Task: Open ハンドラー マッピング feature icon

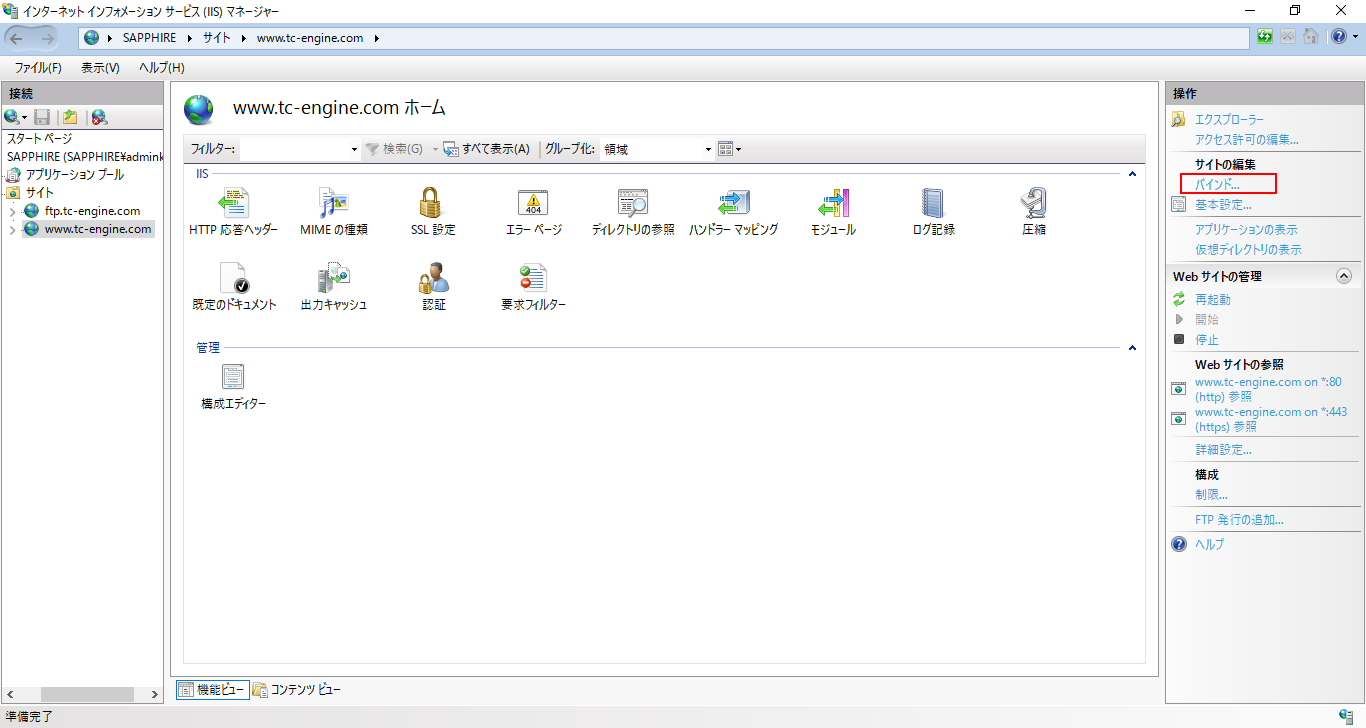Action: [733, 203]
